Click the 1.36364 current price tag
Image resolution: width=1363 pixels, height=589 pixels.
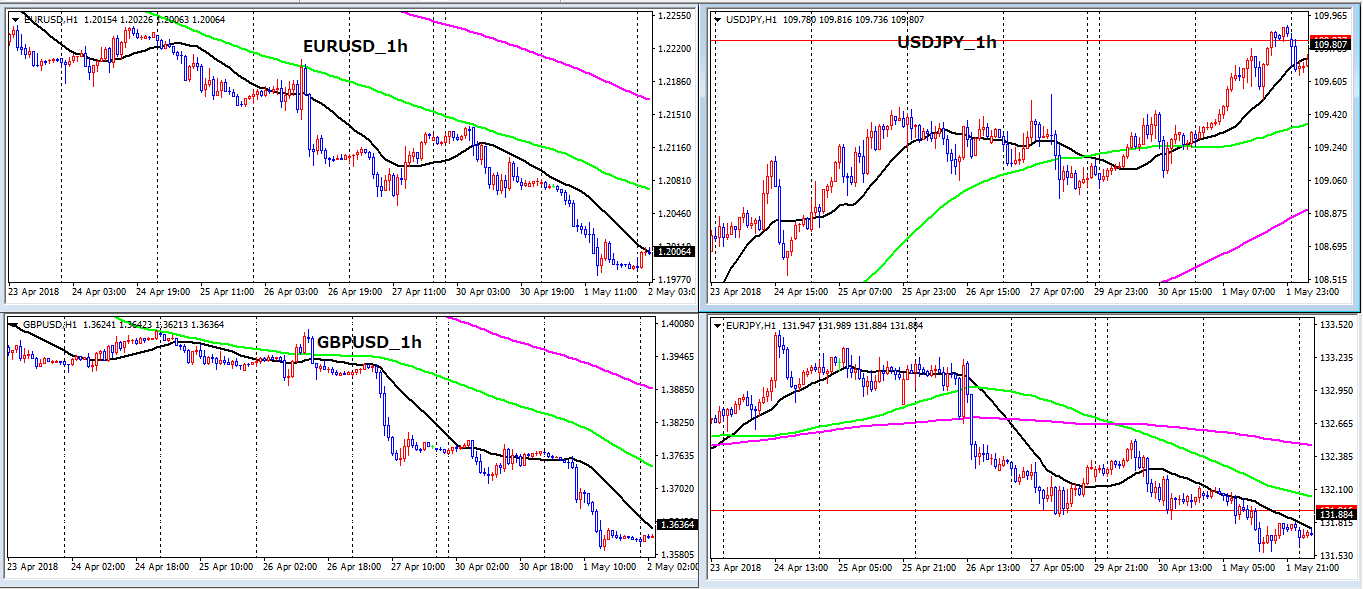pos(678,524)
